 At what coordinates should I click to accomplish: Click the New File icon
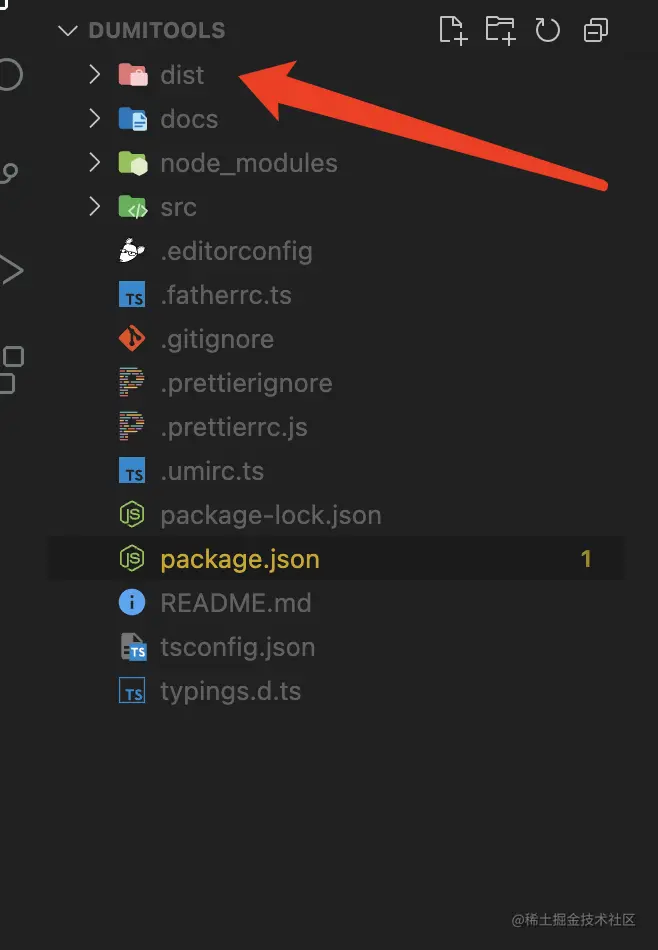coord(453,30)
